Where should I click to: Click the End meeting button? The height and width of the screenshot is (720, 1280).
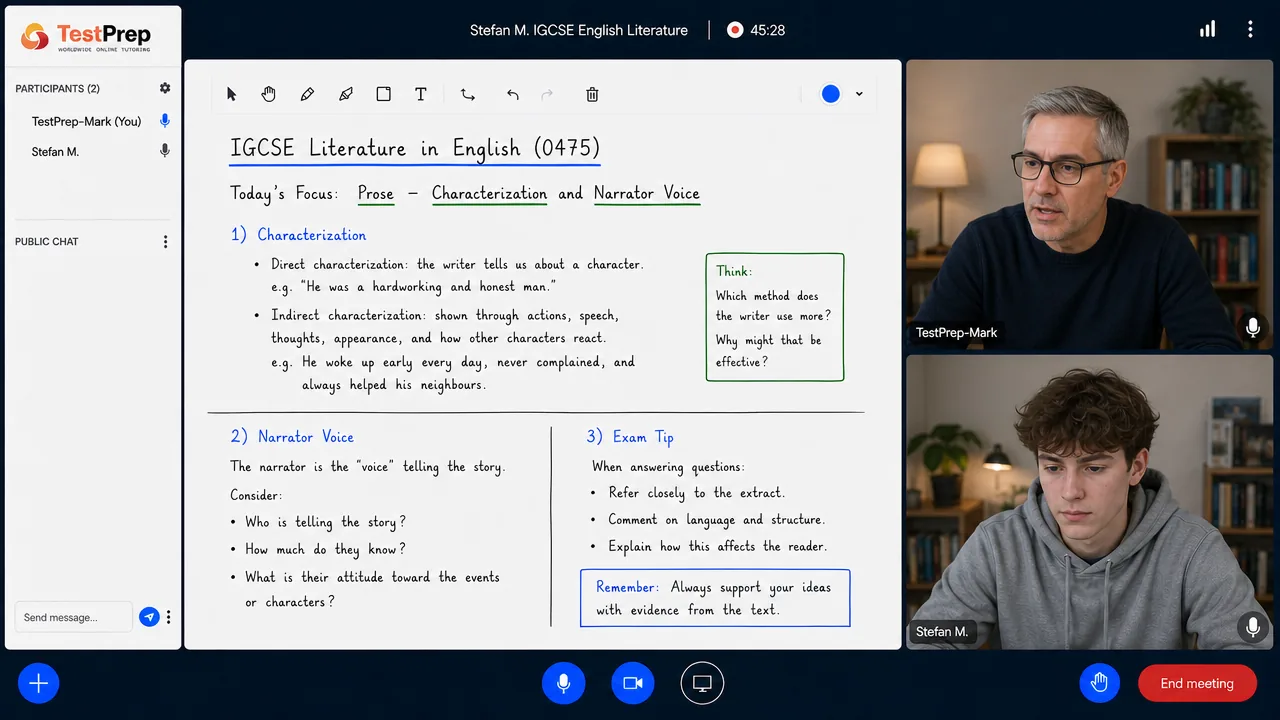coord(1197,683)
